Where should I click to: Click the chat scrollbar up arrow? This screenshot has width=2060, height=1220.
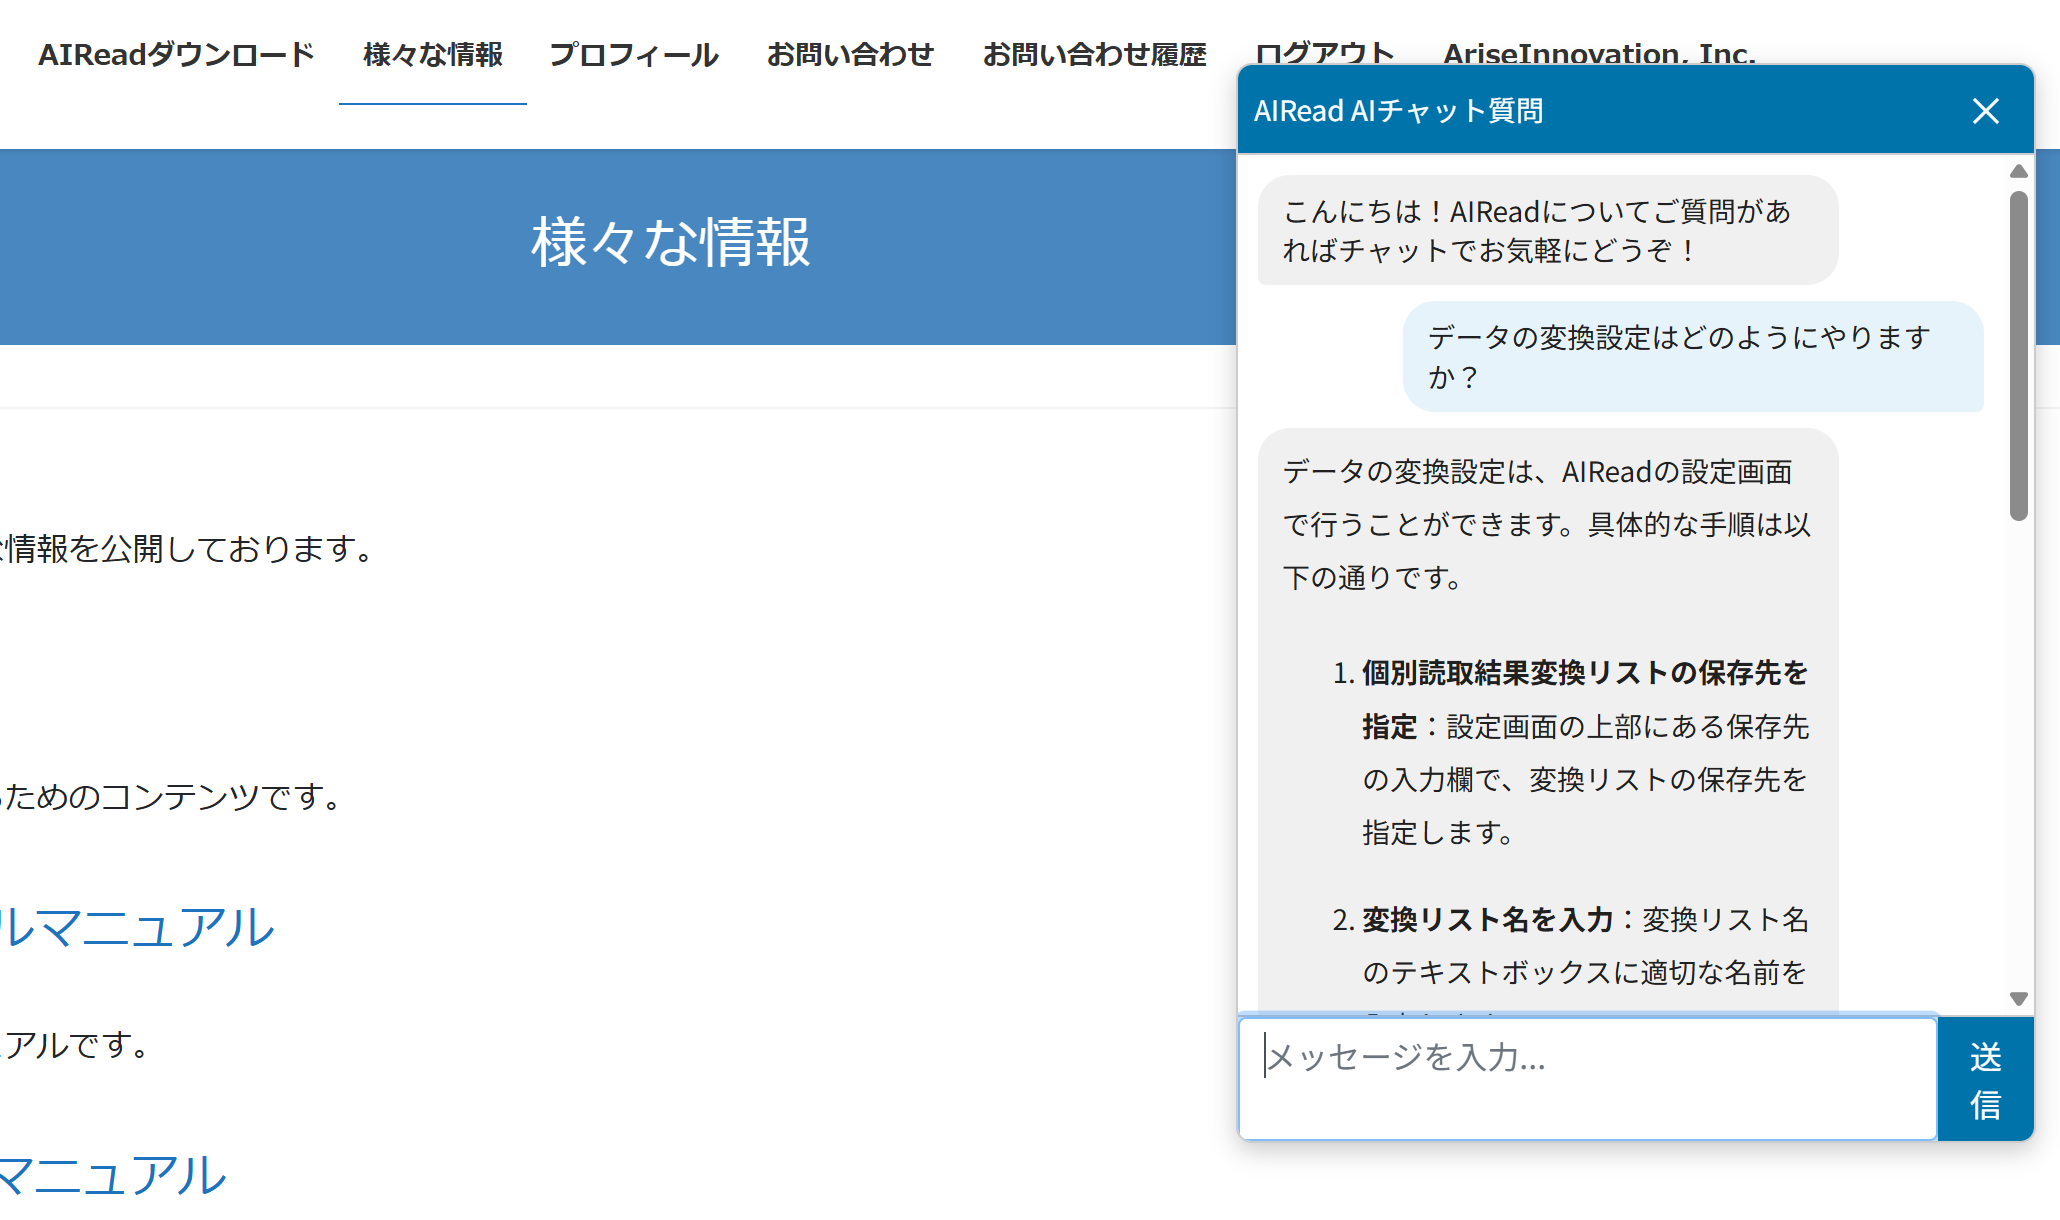2019,171
